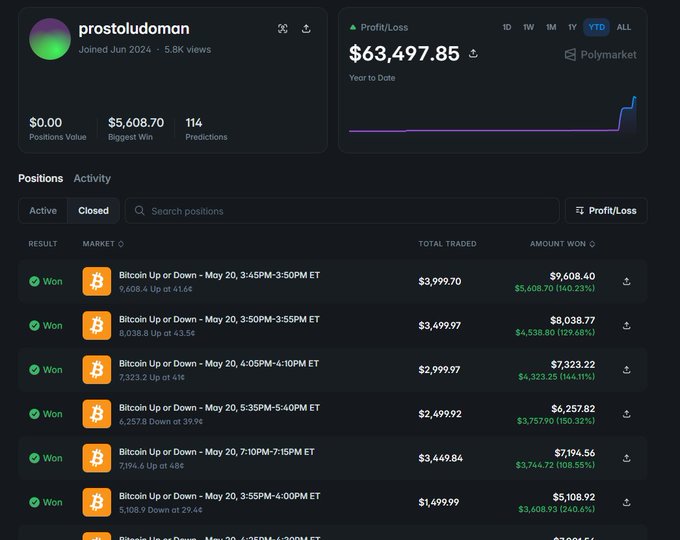Screen dimensions: 680x540
Task: Click the RESULT column header
Action: [x=43, y=244]
